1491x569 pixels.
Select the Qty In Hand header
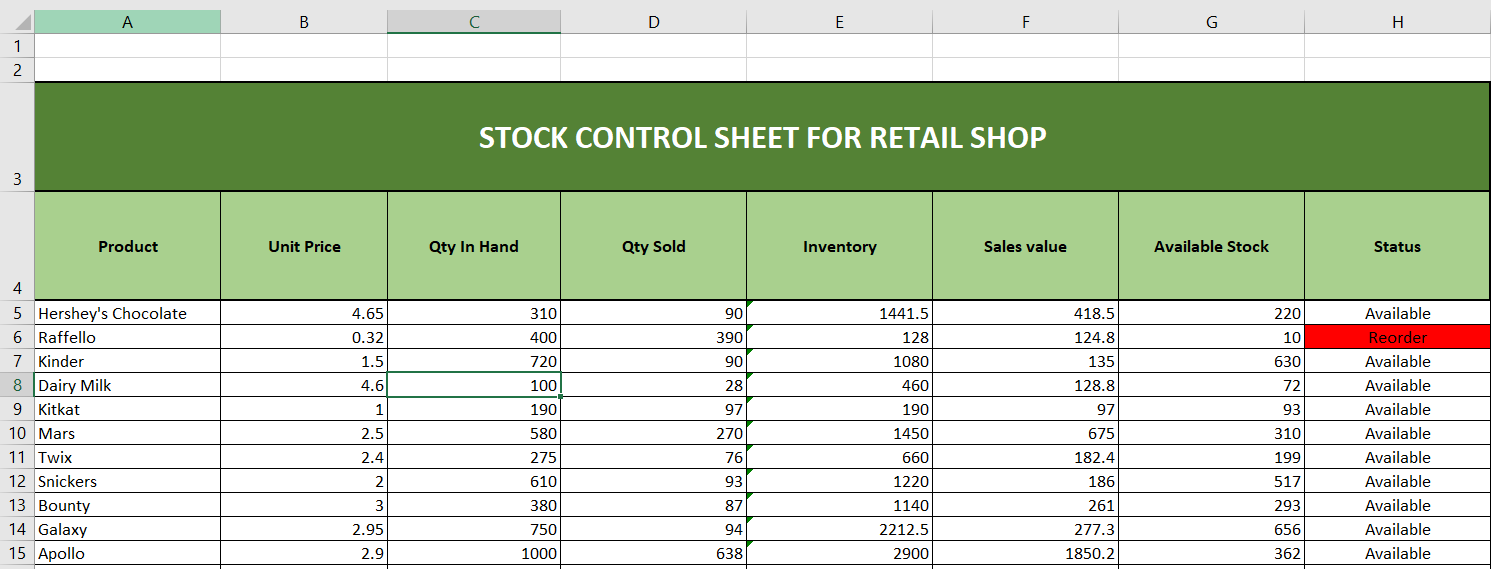coord(474,246)
